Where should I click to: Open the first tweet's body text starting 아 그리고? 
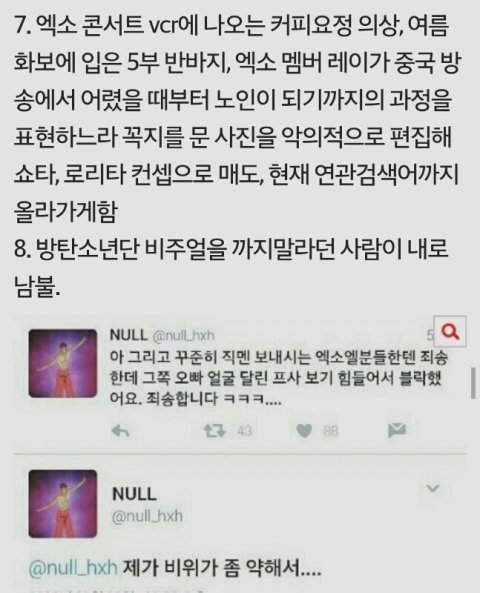279,378
